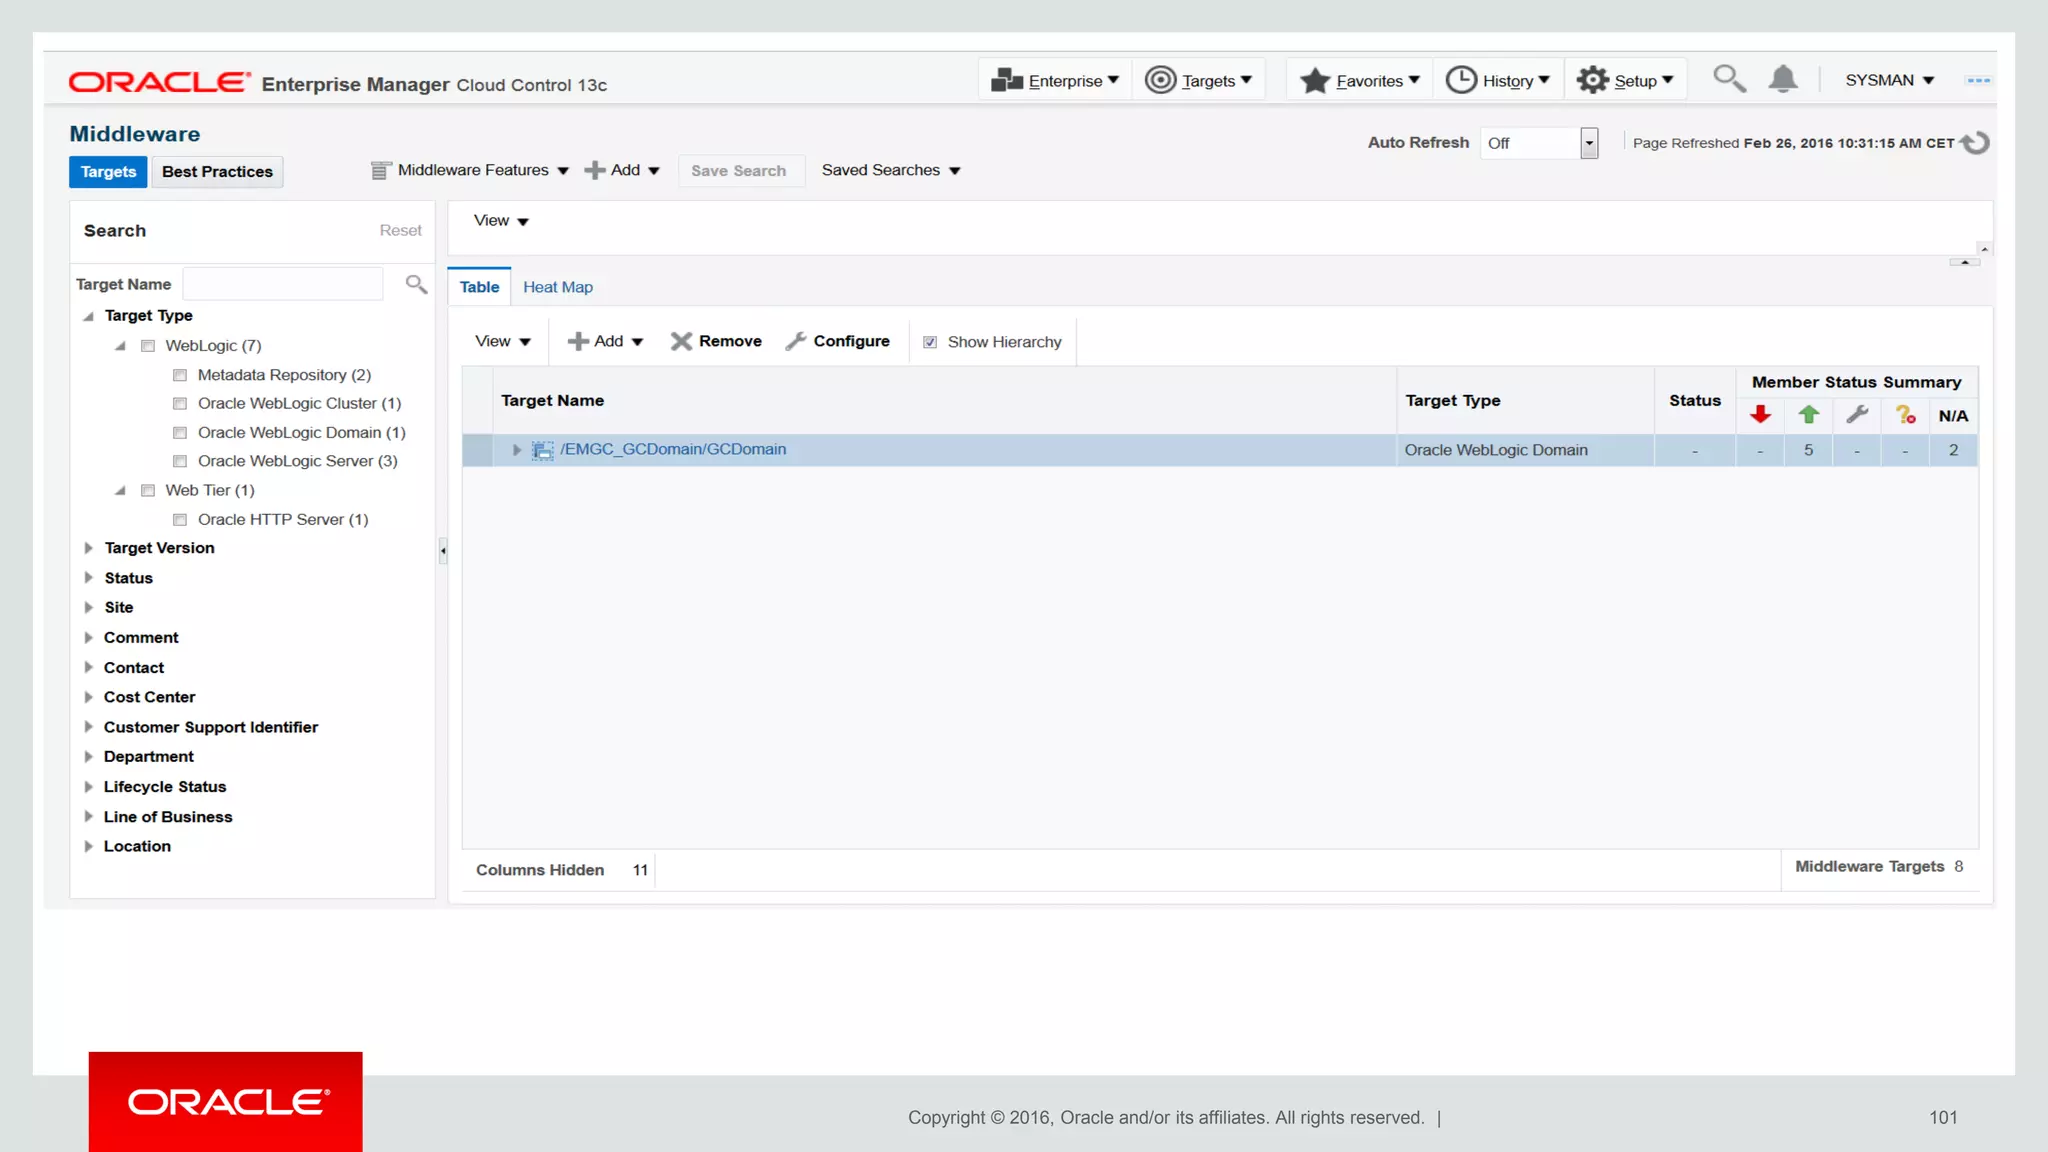Expand the /EMGC_GCDomain/GCDomain row

pyautogui.click(x=517, y=450)
